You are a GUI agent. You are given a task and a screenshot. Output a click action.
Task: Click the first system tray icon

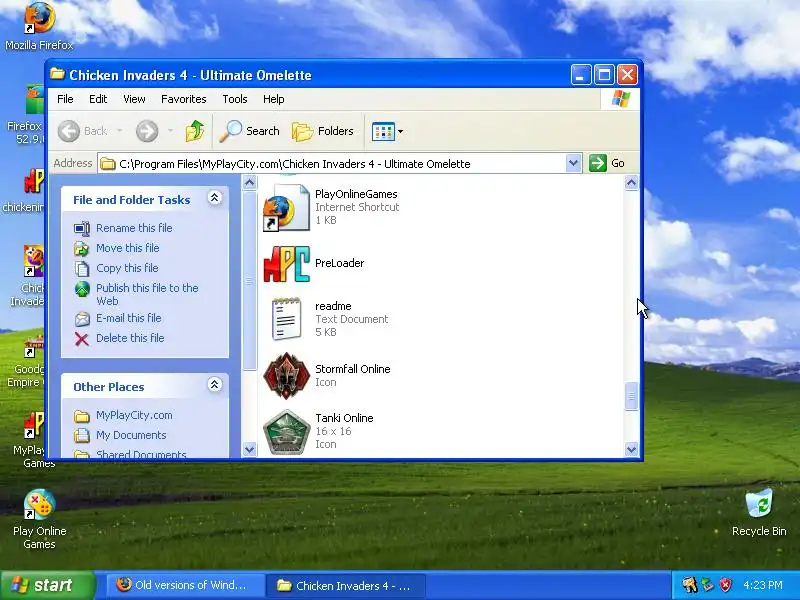click(689, 585)
